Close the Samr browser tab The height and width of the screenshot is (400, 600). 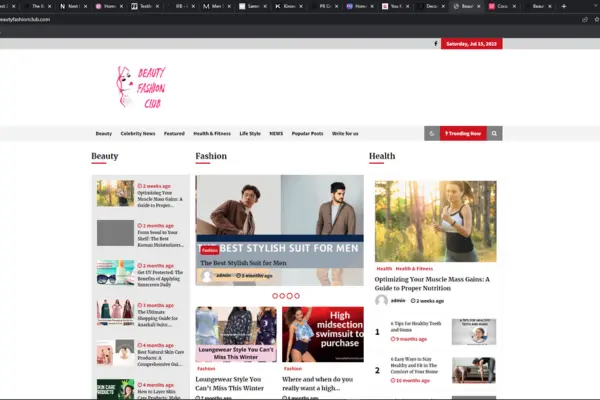coord(265,6)
